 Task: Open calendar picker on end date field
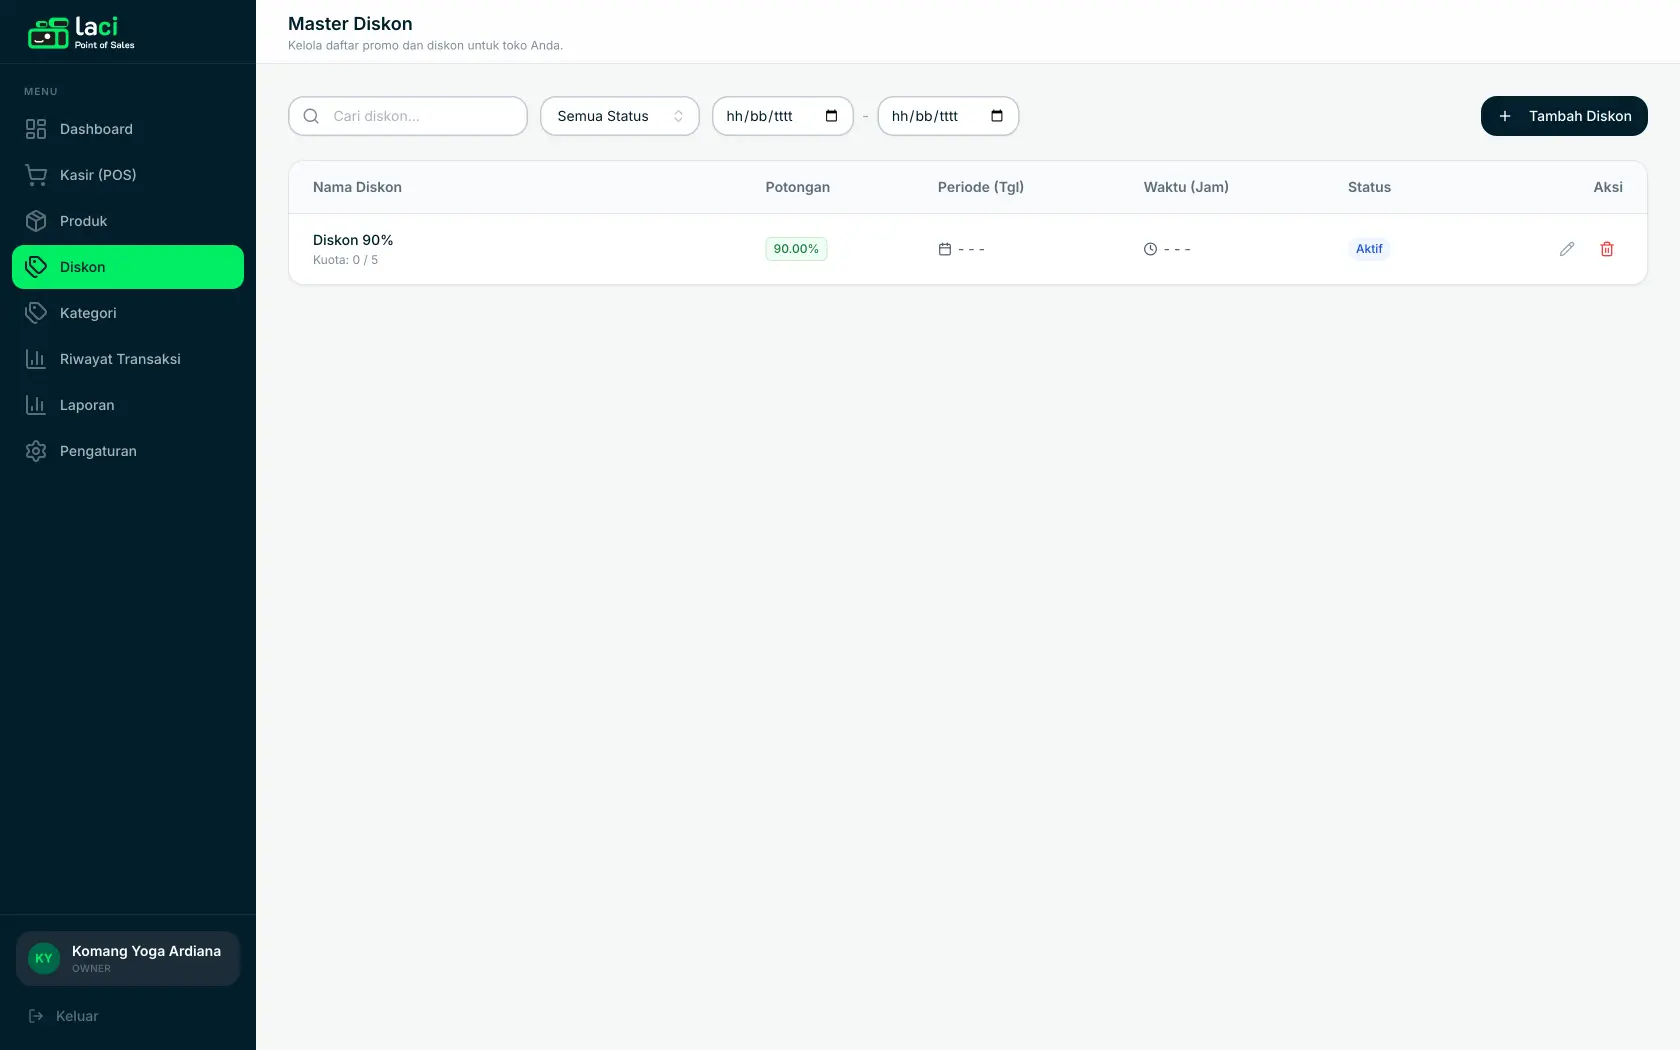pos(997,116)
